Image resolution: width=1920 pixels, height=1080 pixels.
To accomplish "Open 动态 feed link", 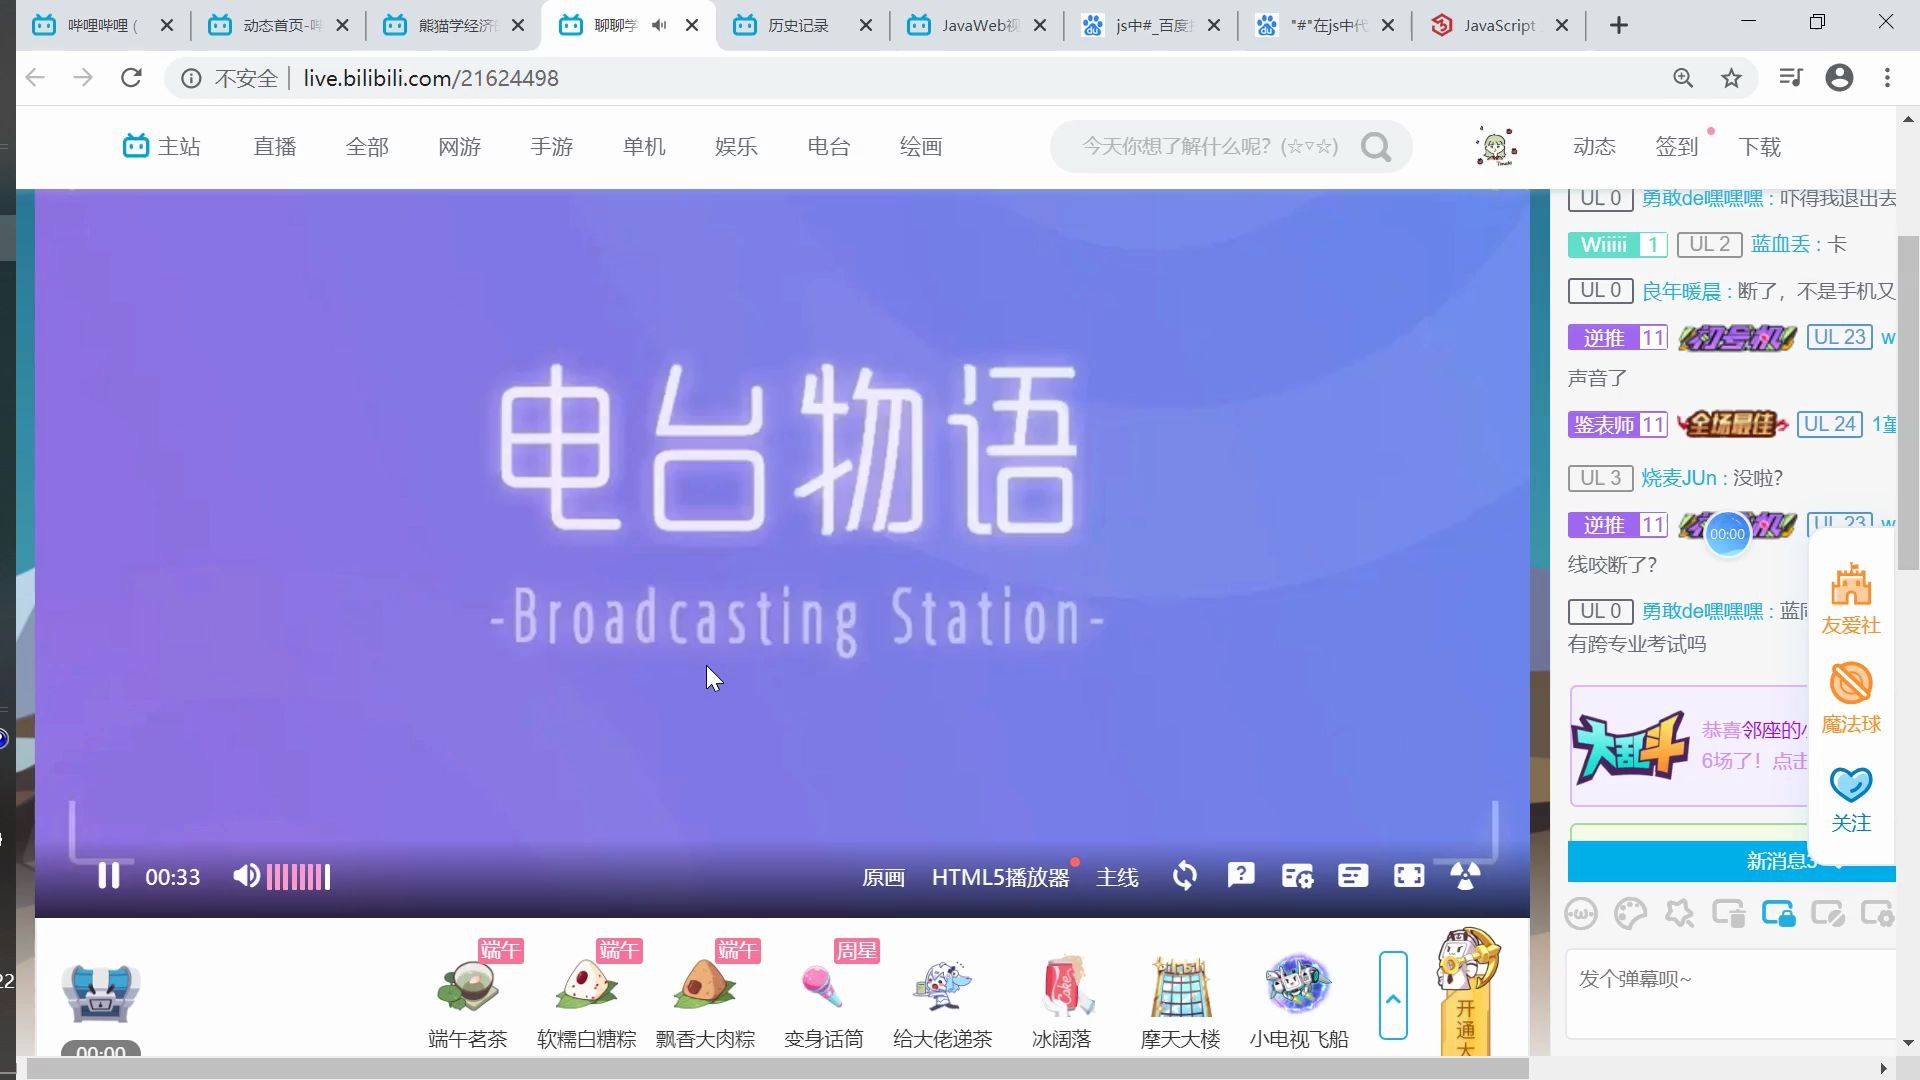I will click(1594, 147).
